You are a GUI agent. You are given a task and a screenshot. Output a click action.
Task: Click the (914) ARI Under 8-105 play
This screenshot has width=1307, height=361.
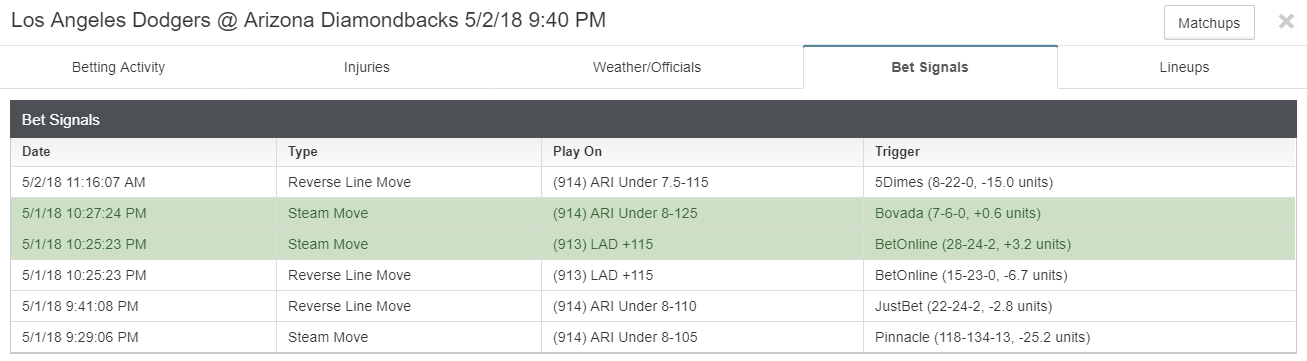[x=625, y=337]
